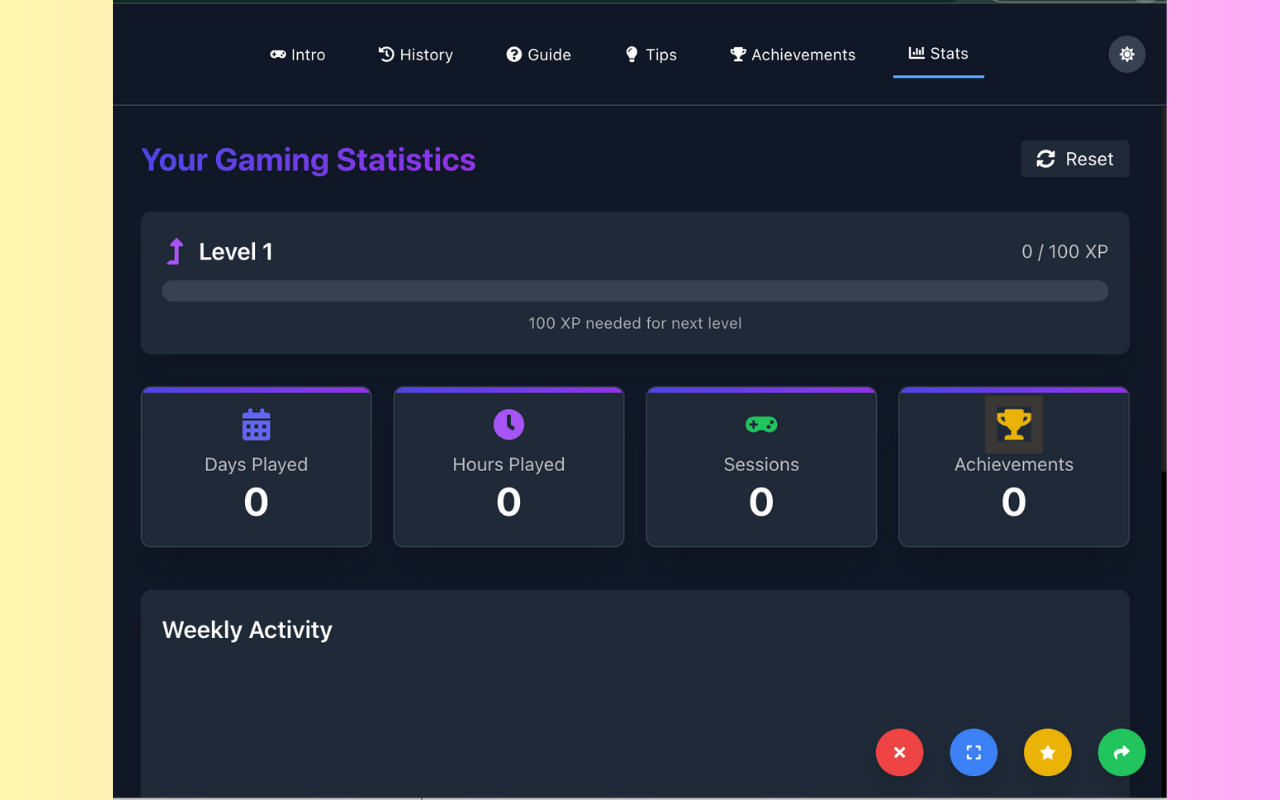Image resolution: width=1280 pixels, height=800 pixels.
Task: Click the purple clock icon above Hours Played
Action: [508, 424]
